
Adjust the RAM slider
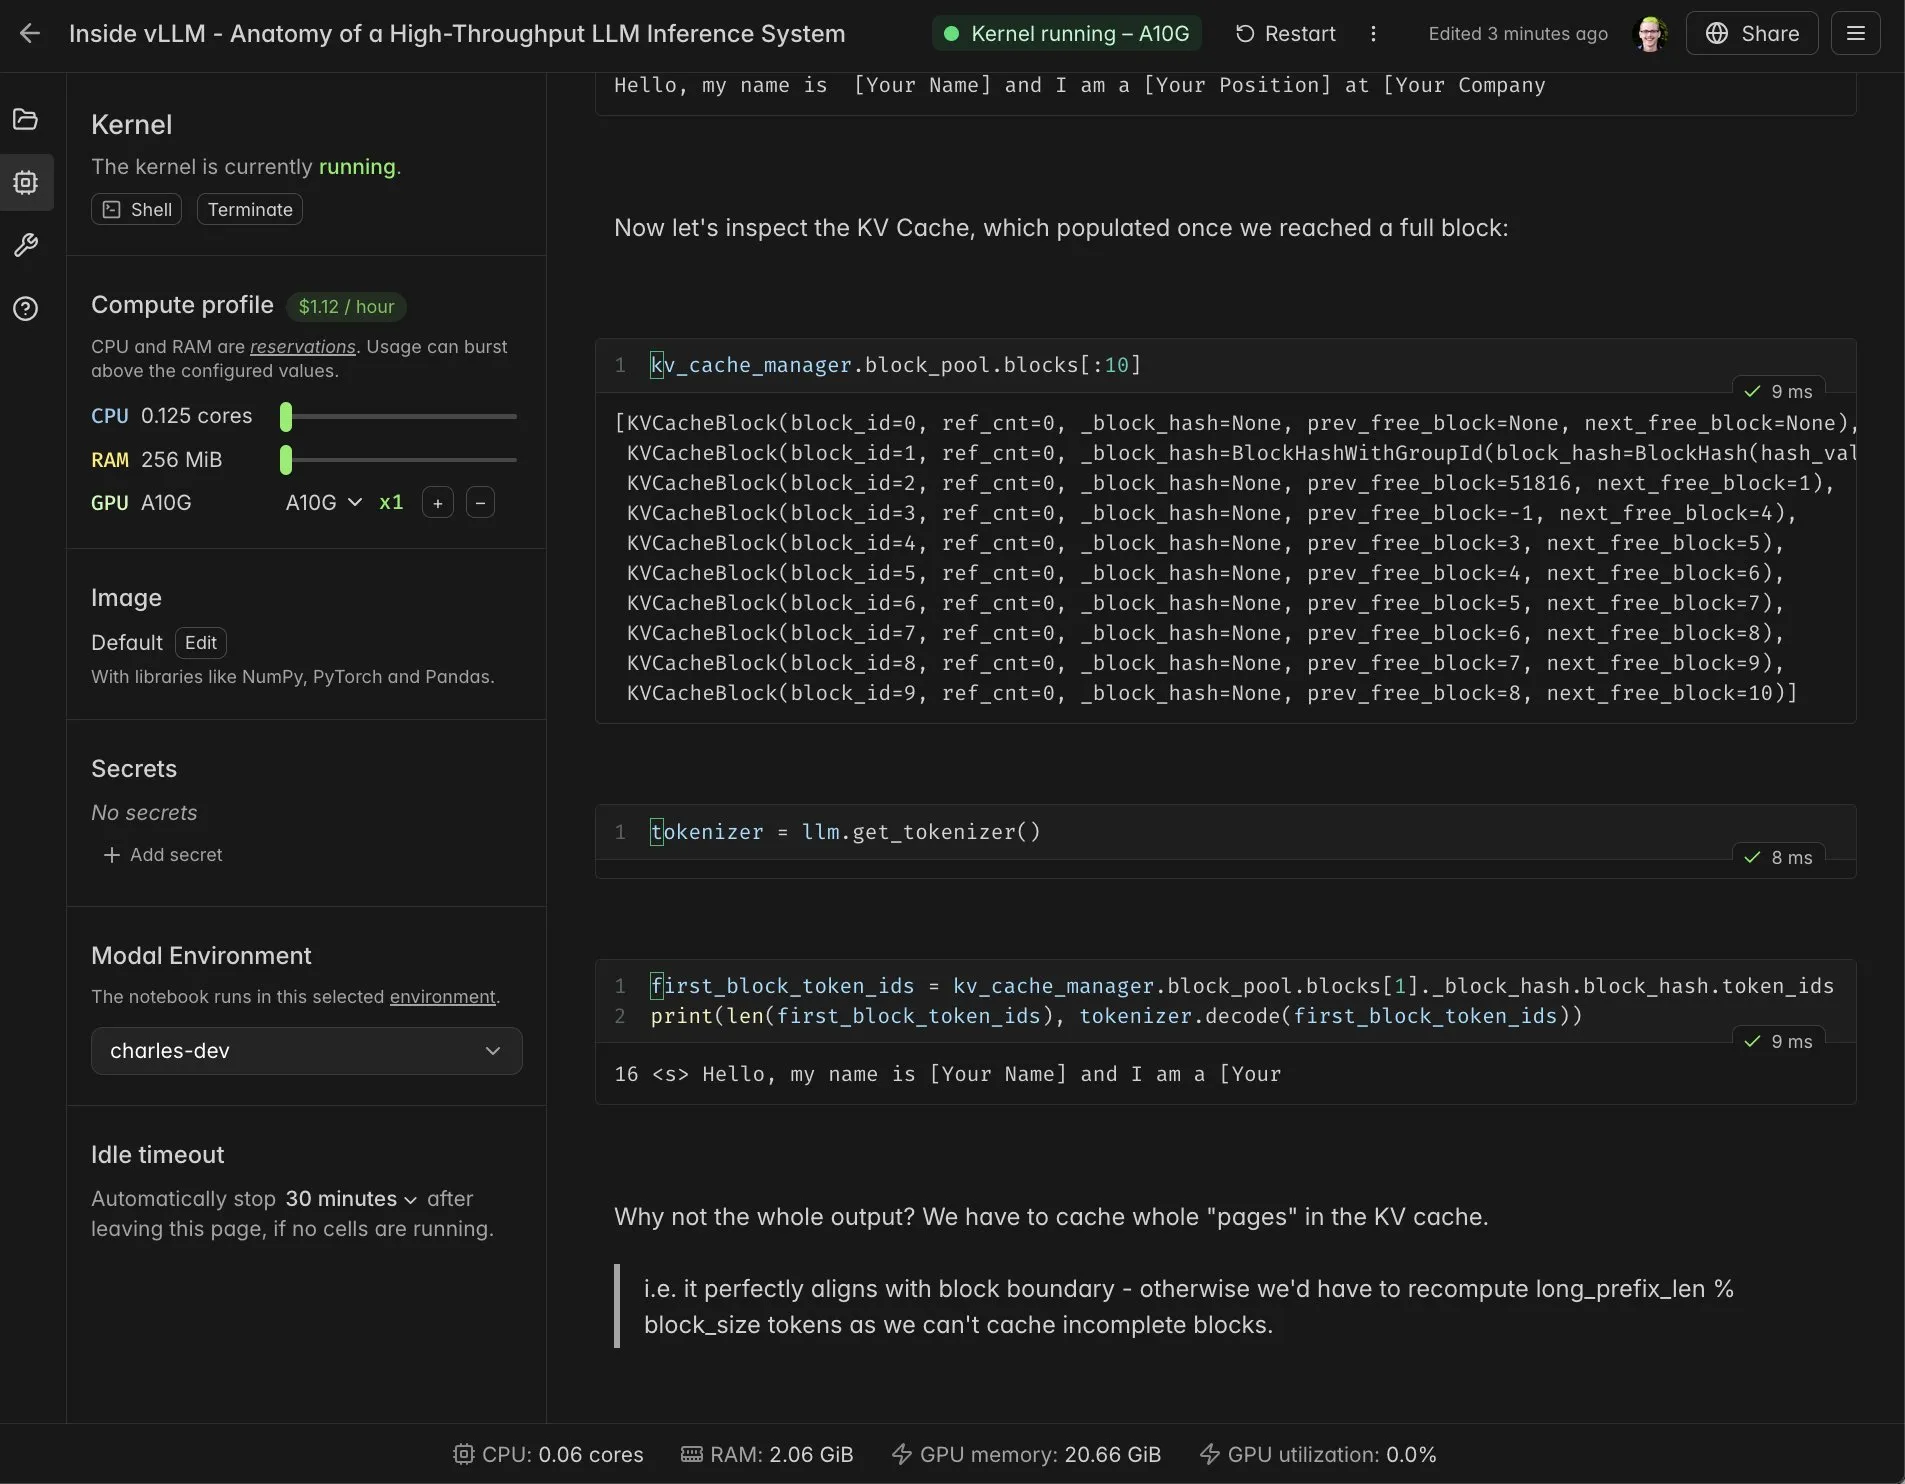[400, 460]
